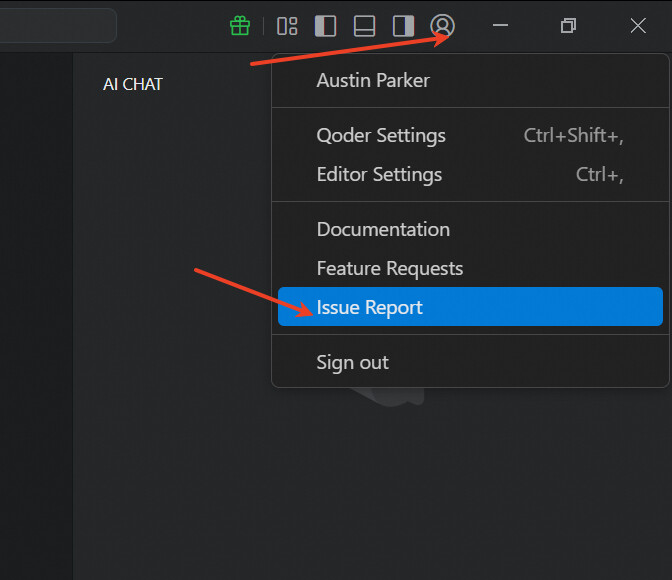The image size is (672, 580).
Task: Open the Customize Layout icon
Action: pos(287,26)
